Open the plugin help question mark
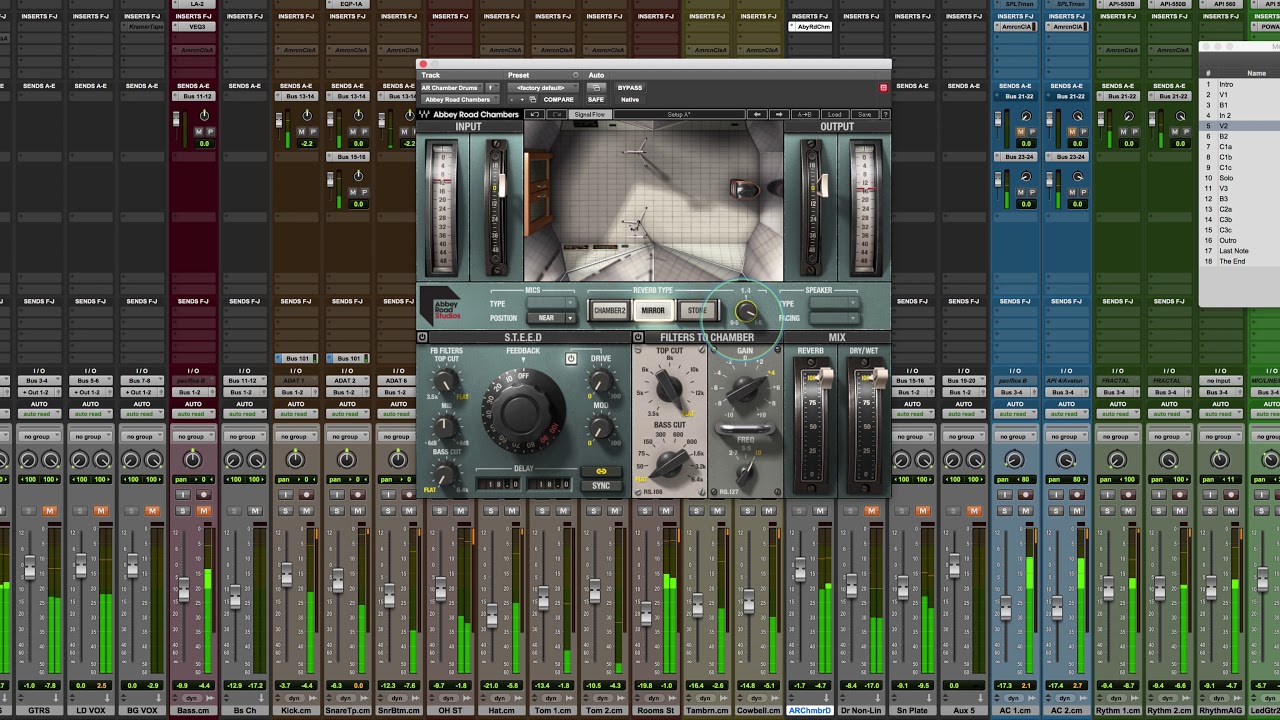1280x720 pixels. (x=885, y=114)
